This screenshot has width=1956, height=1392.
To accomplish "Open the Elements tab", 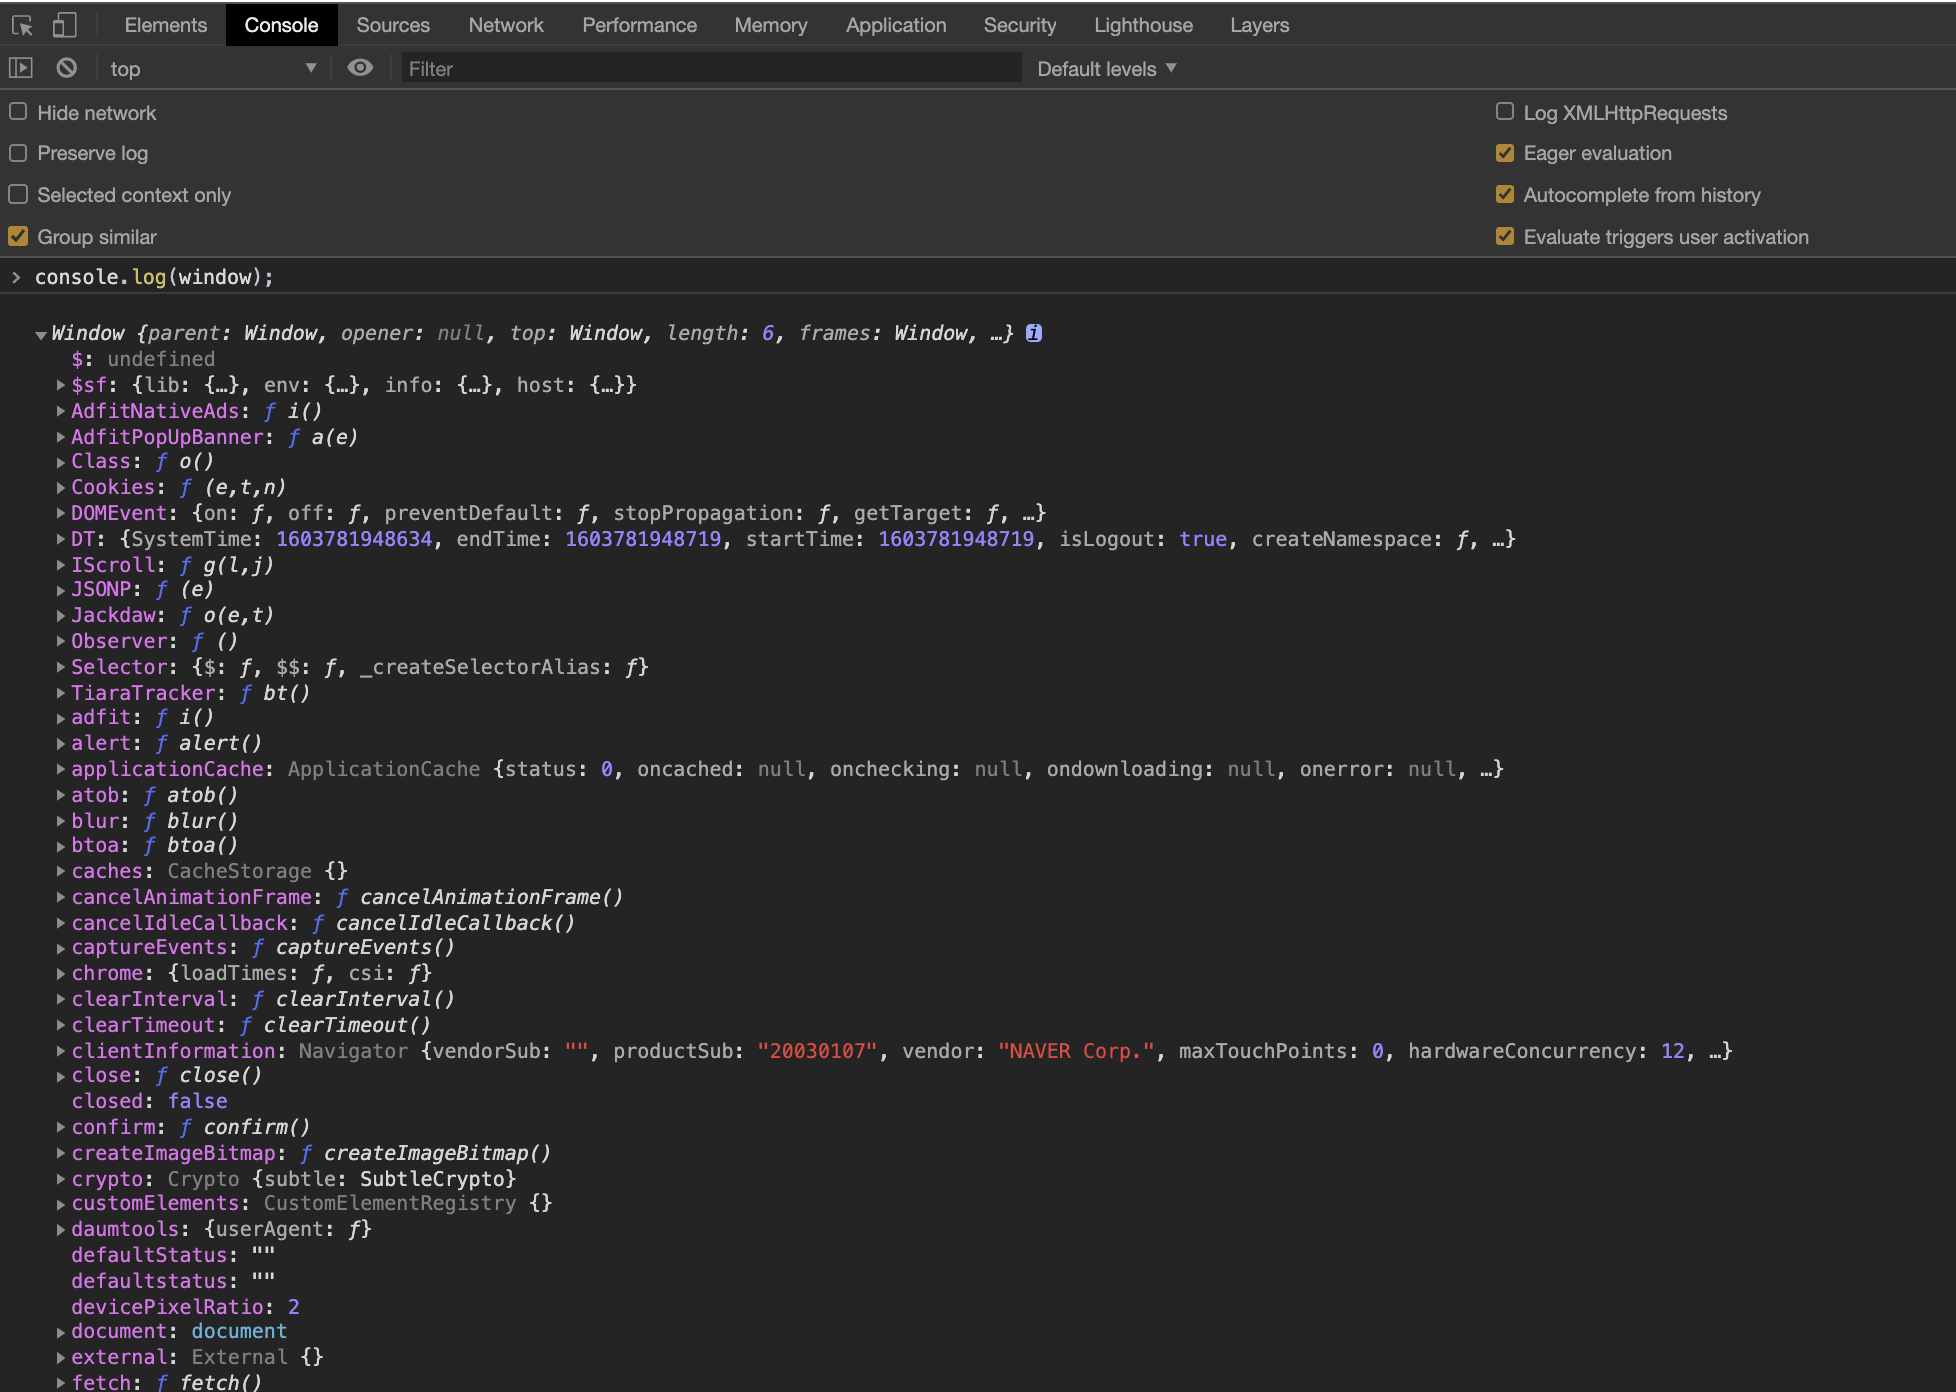I will [165, 25].
